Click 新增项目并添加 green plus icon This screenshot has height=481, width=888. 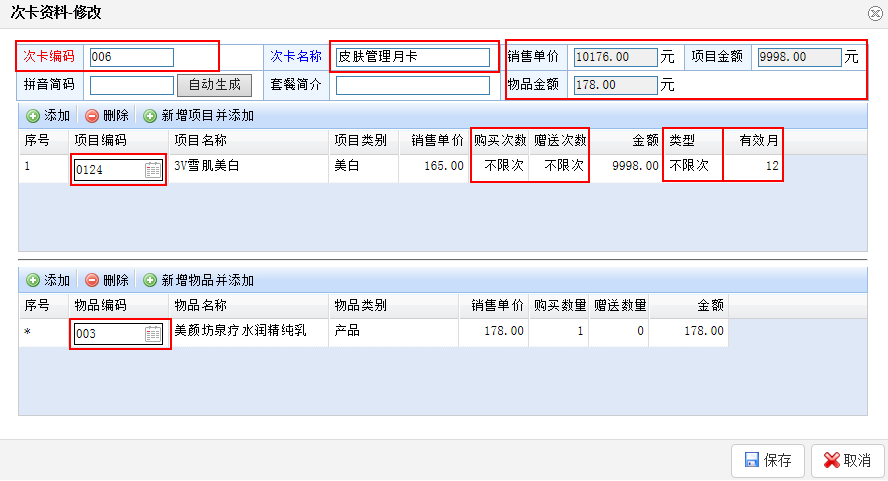click(150, 116)
